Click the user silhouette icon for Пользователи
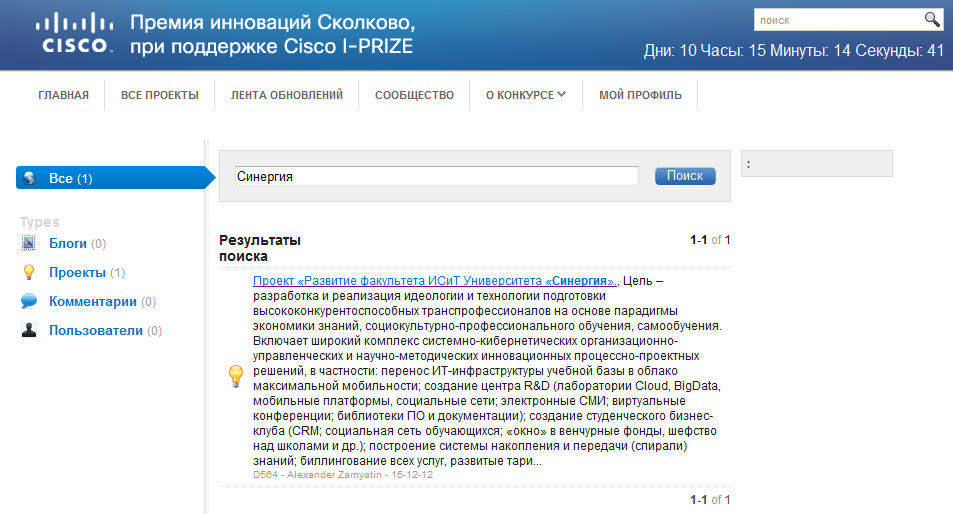Screen dimensions: 953x514 coord(29,330)
